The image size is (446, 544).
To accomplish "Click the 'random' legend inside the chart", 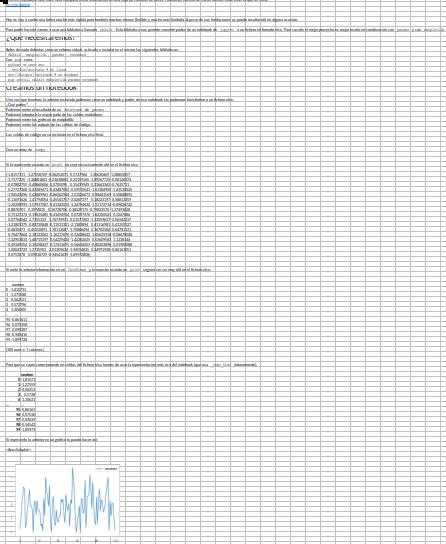I will [x=107, y=469].
